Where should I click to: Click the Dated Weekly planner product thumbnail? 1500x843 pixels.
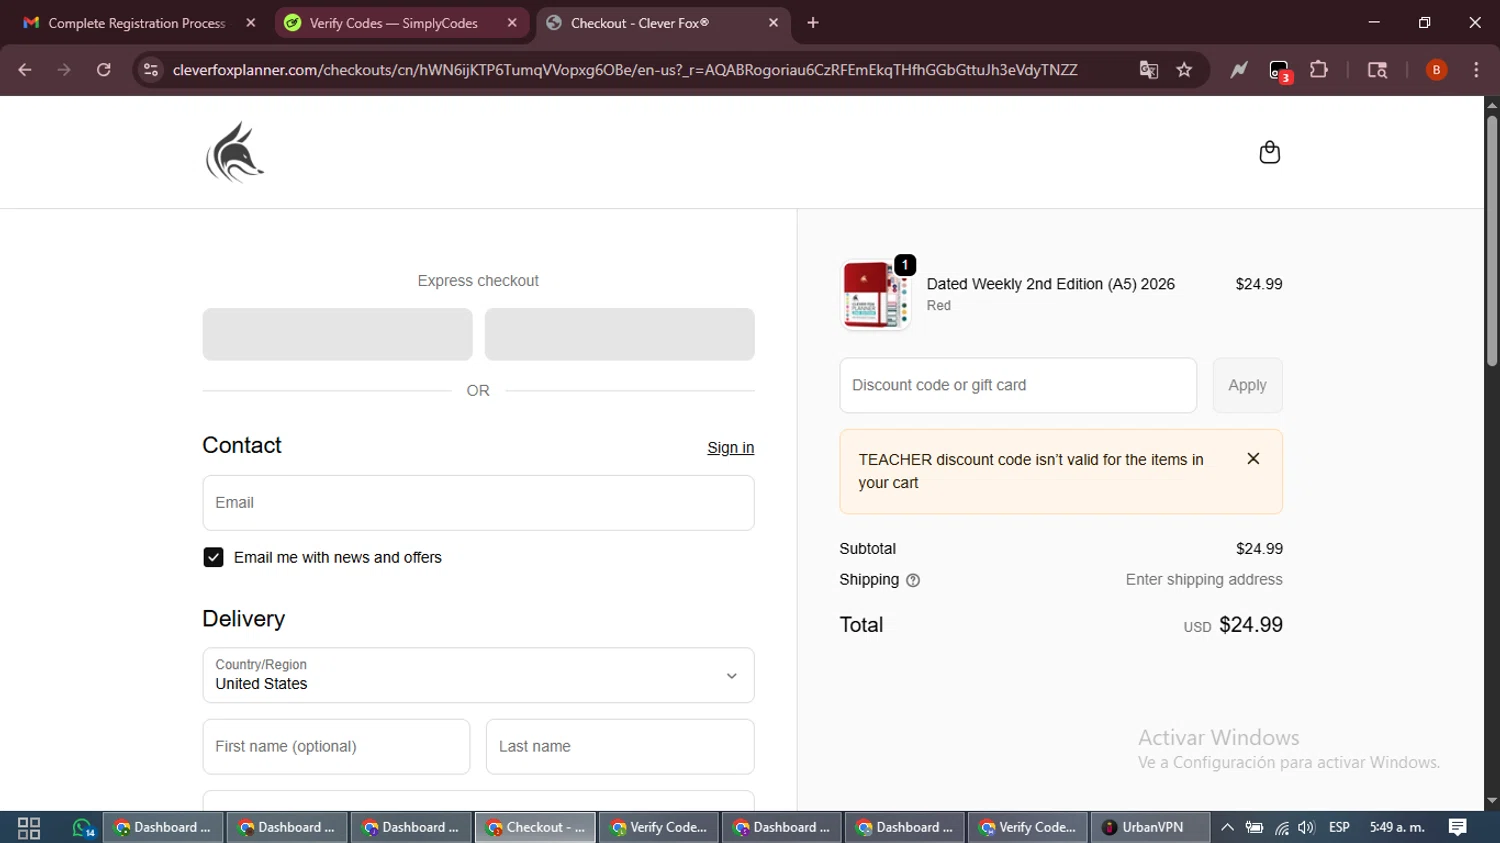coord(876,295)
